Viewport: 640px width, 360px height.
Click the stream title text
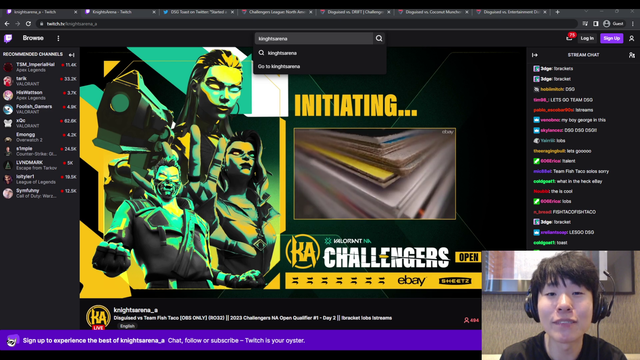click(x=253, y=318)
